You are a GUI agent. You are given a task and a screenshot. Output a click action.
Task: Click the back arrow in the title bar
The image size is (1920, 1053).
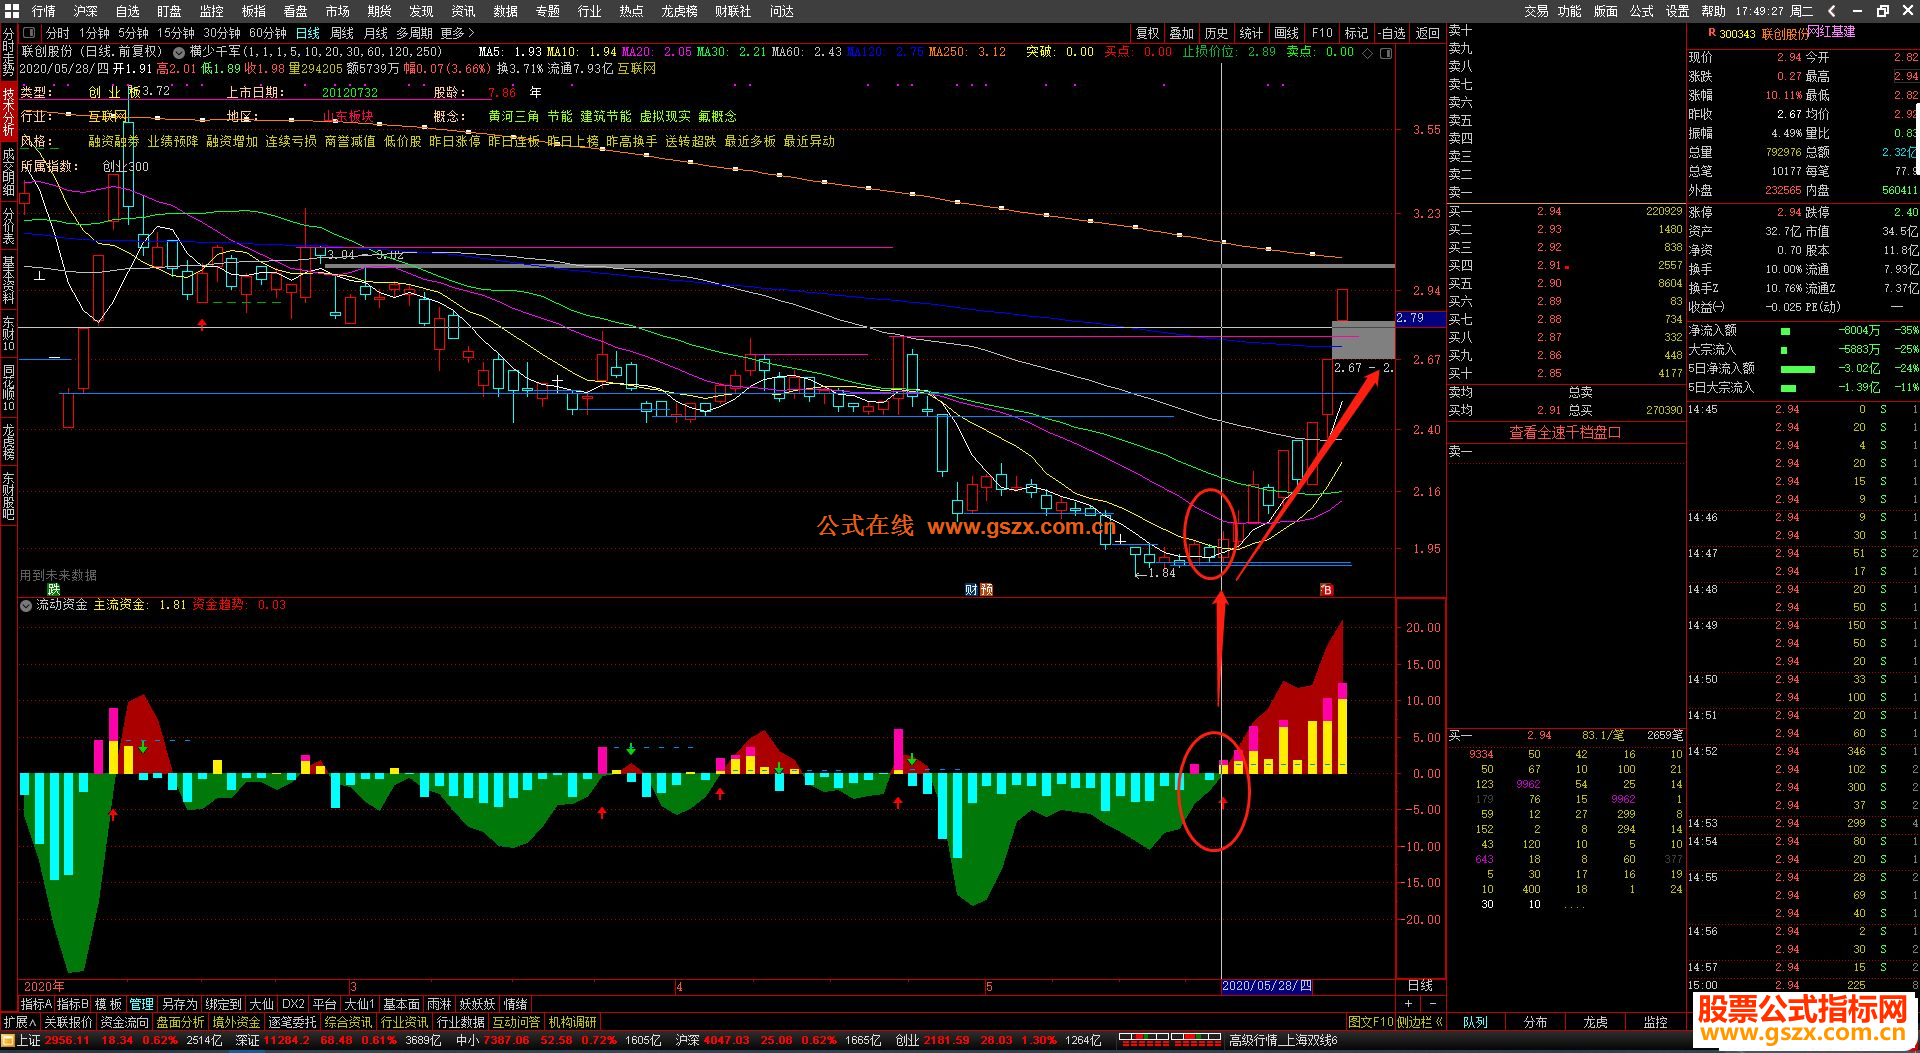1832,11
